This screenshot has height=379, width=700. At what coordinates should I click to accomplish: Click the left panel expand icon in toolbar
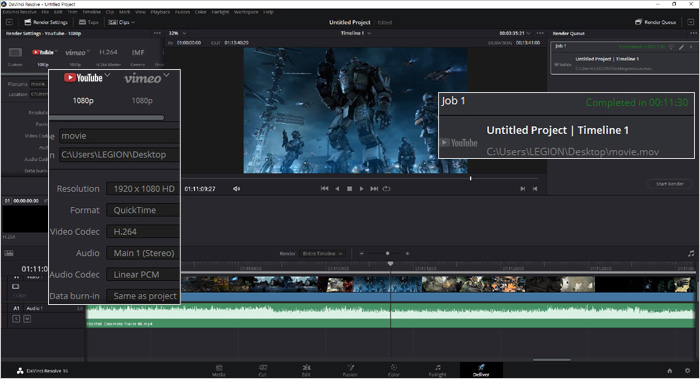pyautogui.click(x=9, y=22)
